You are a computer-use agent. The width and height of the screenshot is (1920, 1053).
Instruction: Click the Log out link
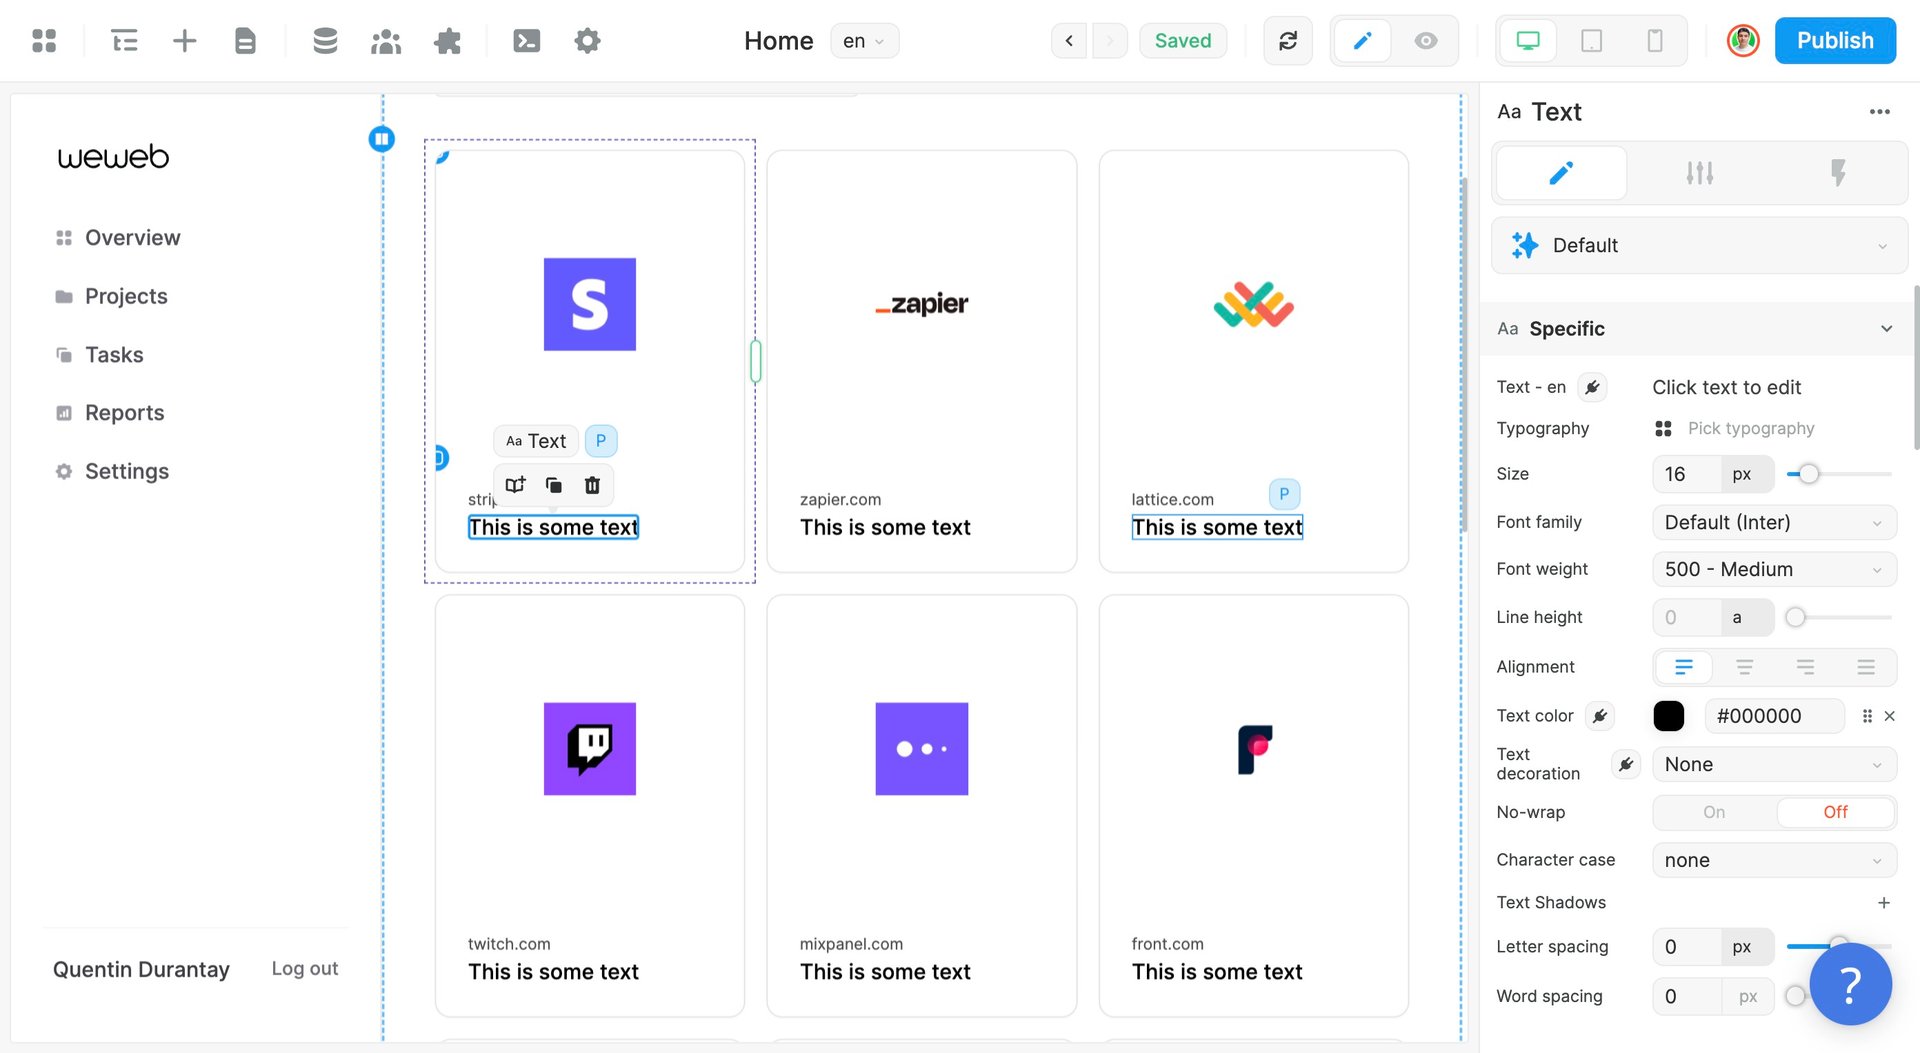[305, 969]
